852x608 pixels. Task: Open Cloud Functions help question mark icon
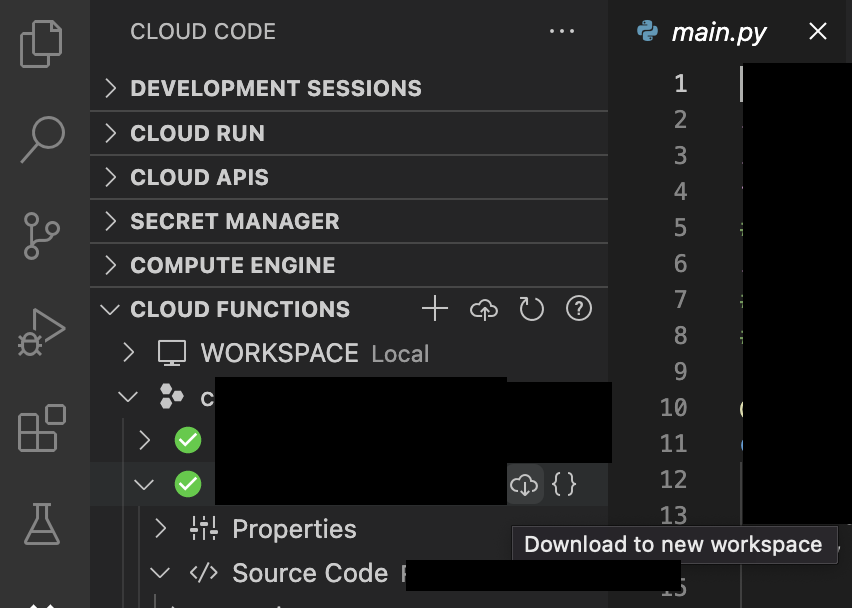click(x=578, y=309)
